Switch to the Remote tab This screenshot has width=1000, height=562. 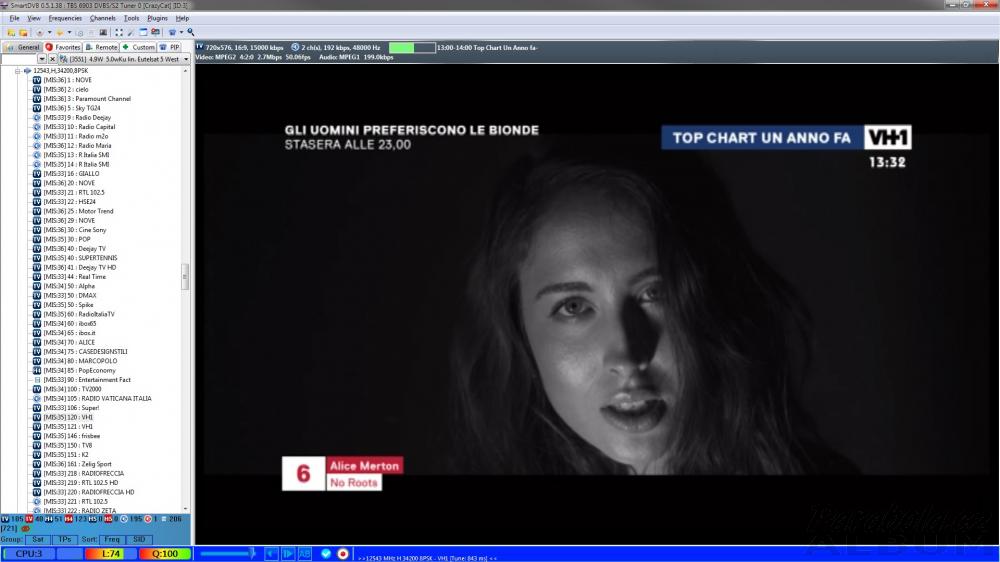101,47
